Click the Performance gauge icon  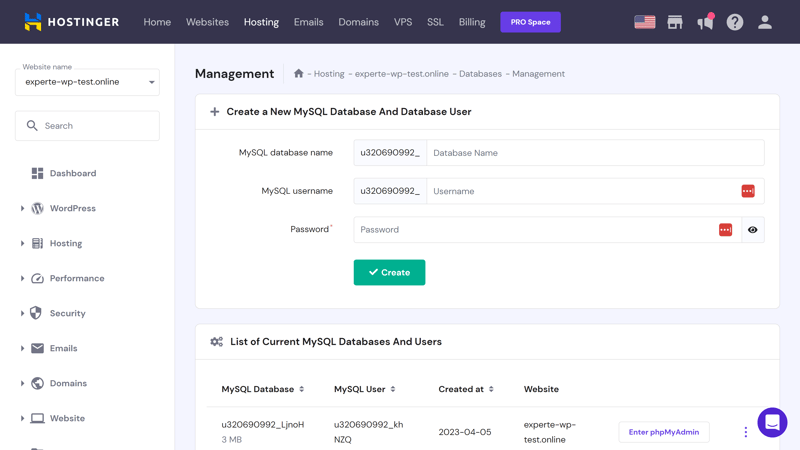tap(37, 278)
